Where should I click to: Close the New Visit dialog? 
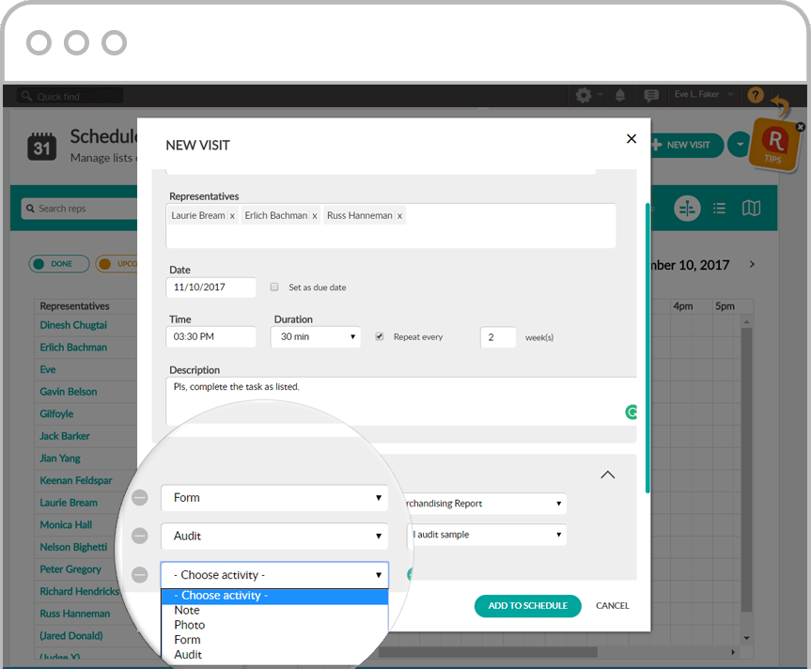click(x=631, y=139)
